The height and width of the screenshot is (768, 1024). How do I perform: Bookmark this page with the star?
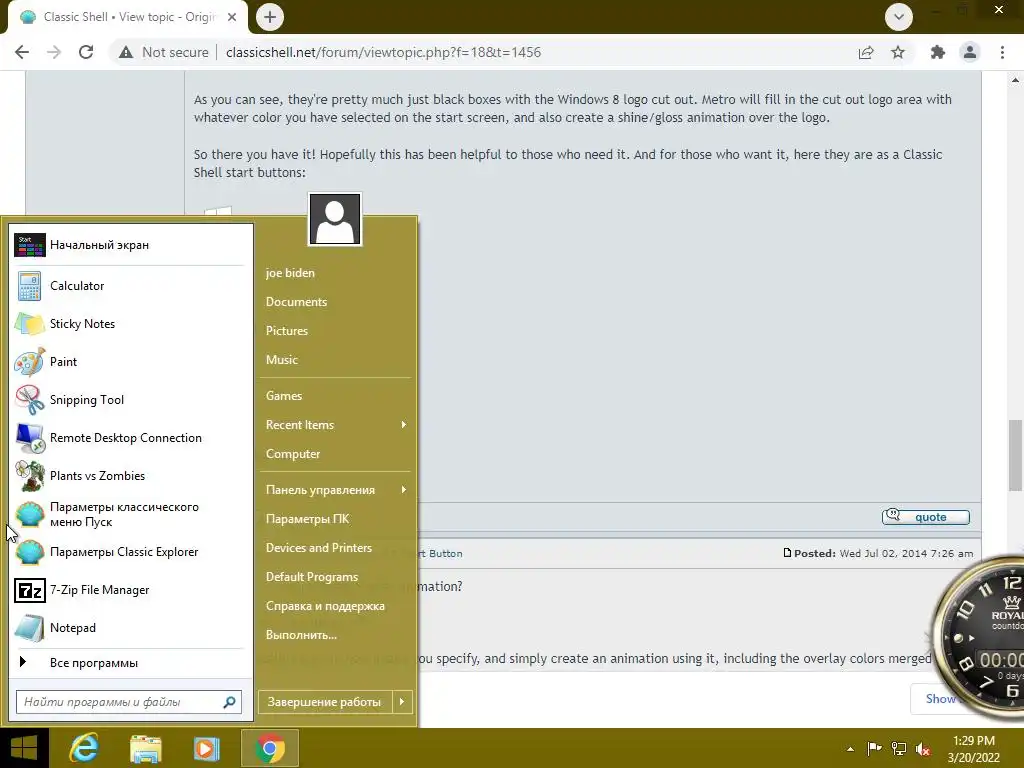[x=898, y=52]
